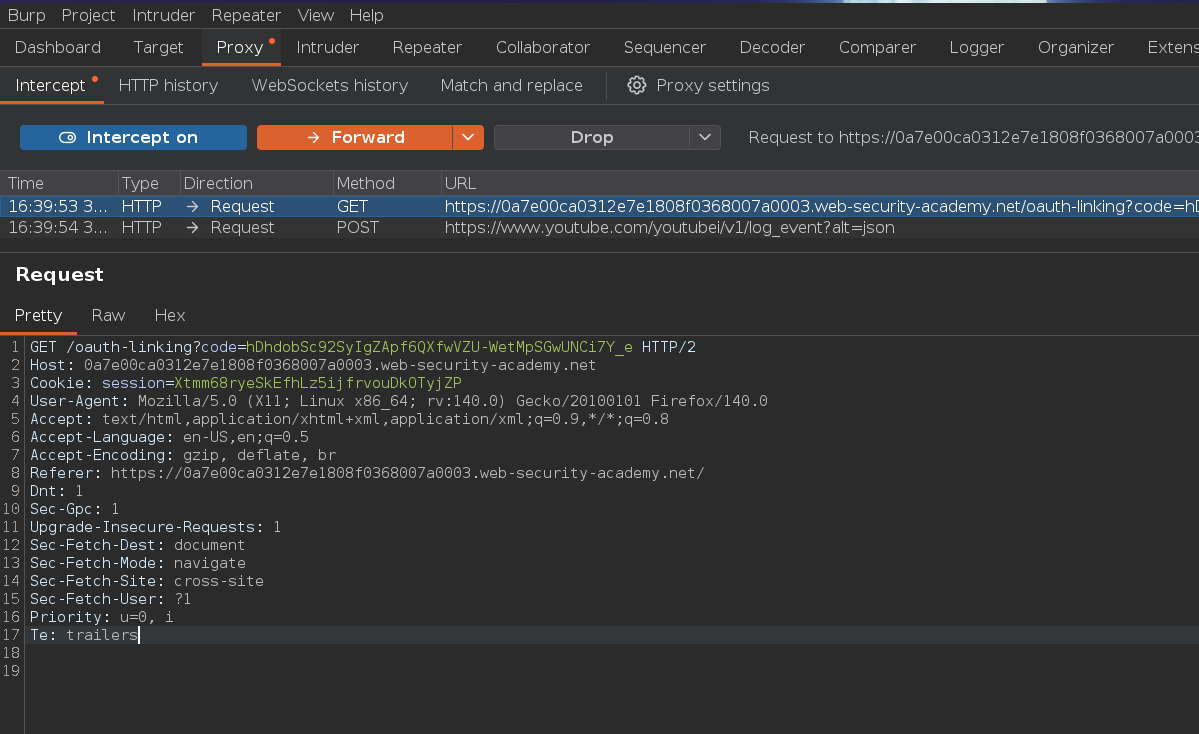Open the Help menu
The image size is (1199, 734).
click(366, 15)
